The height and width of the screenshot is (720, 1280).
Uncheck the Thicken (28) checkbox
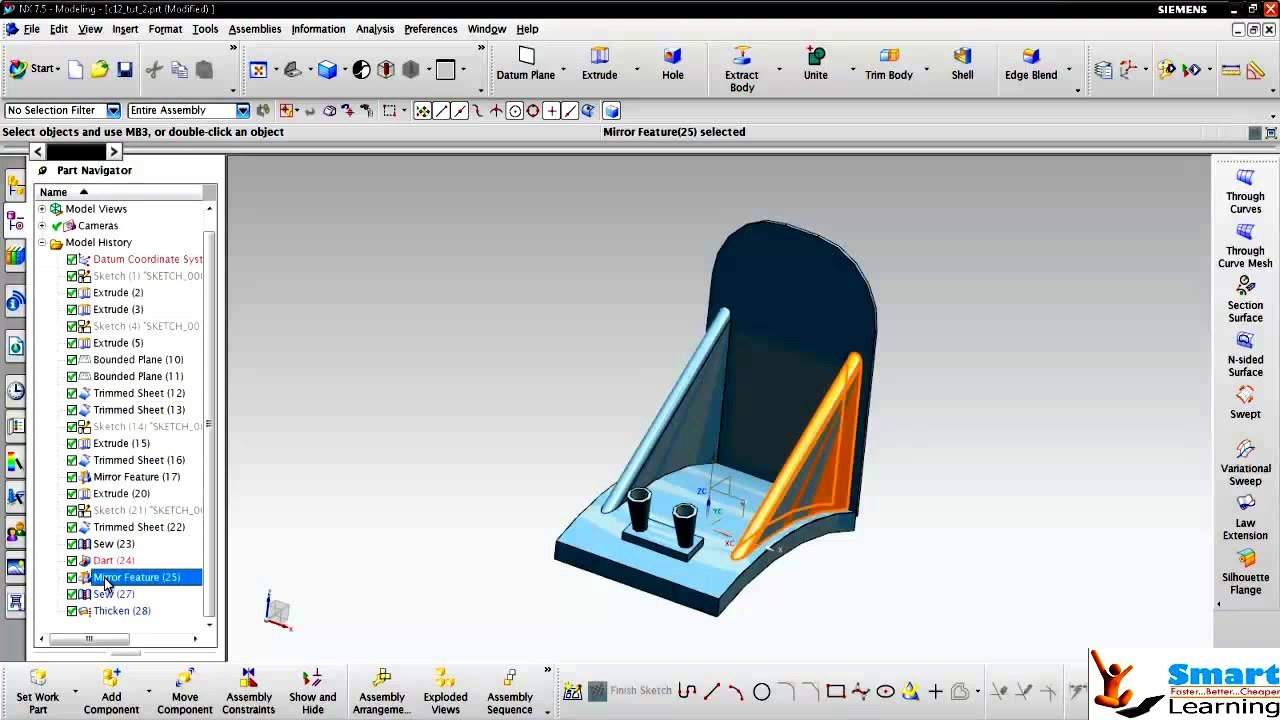[72, 611]
